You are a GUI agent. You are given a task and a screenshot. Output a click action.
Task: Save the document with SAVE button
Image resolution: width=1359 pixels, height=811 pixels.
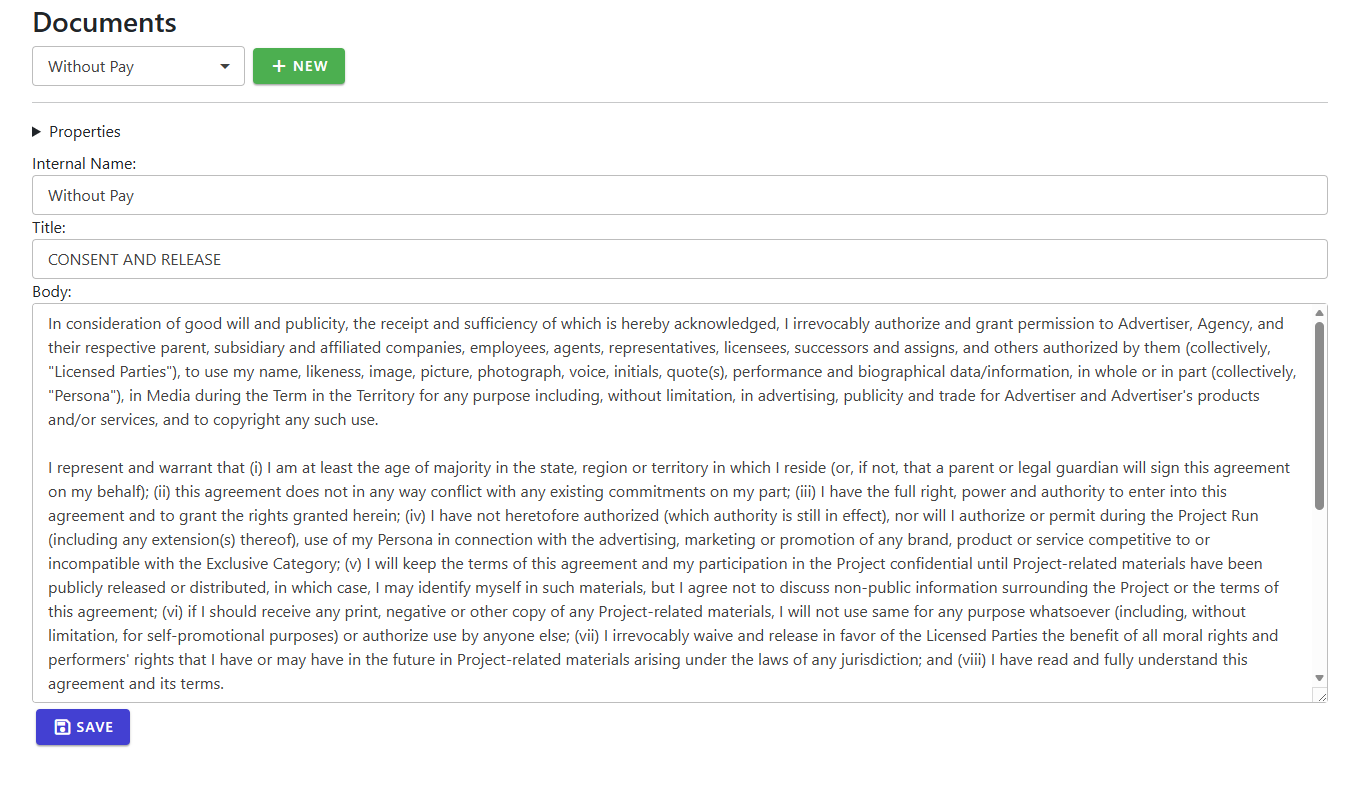(x=83, y=727)
